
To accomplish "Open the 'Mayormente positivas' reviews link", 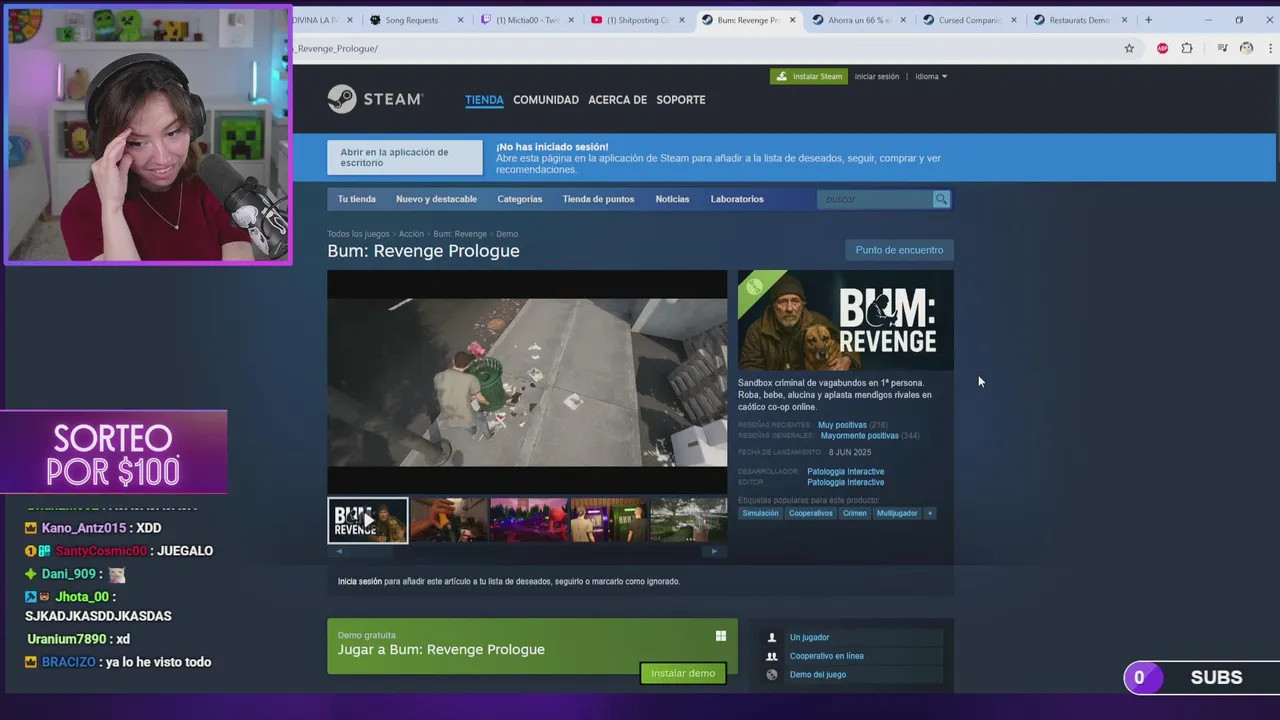I will click(x=859, y=436).
